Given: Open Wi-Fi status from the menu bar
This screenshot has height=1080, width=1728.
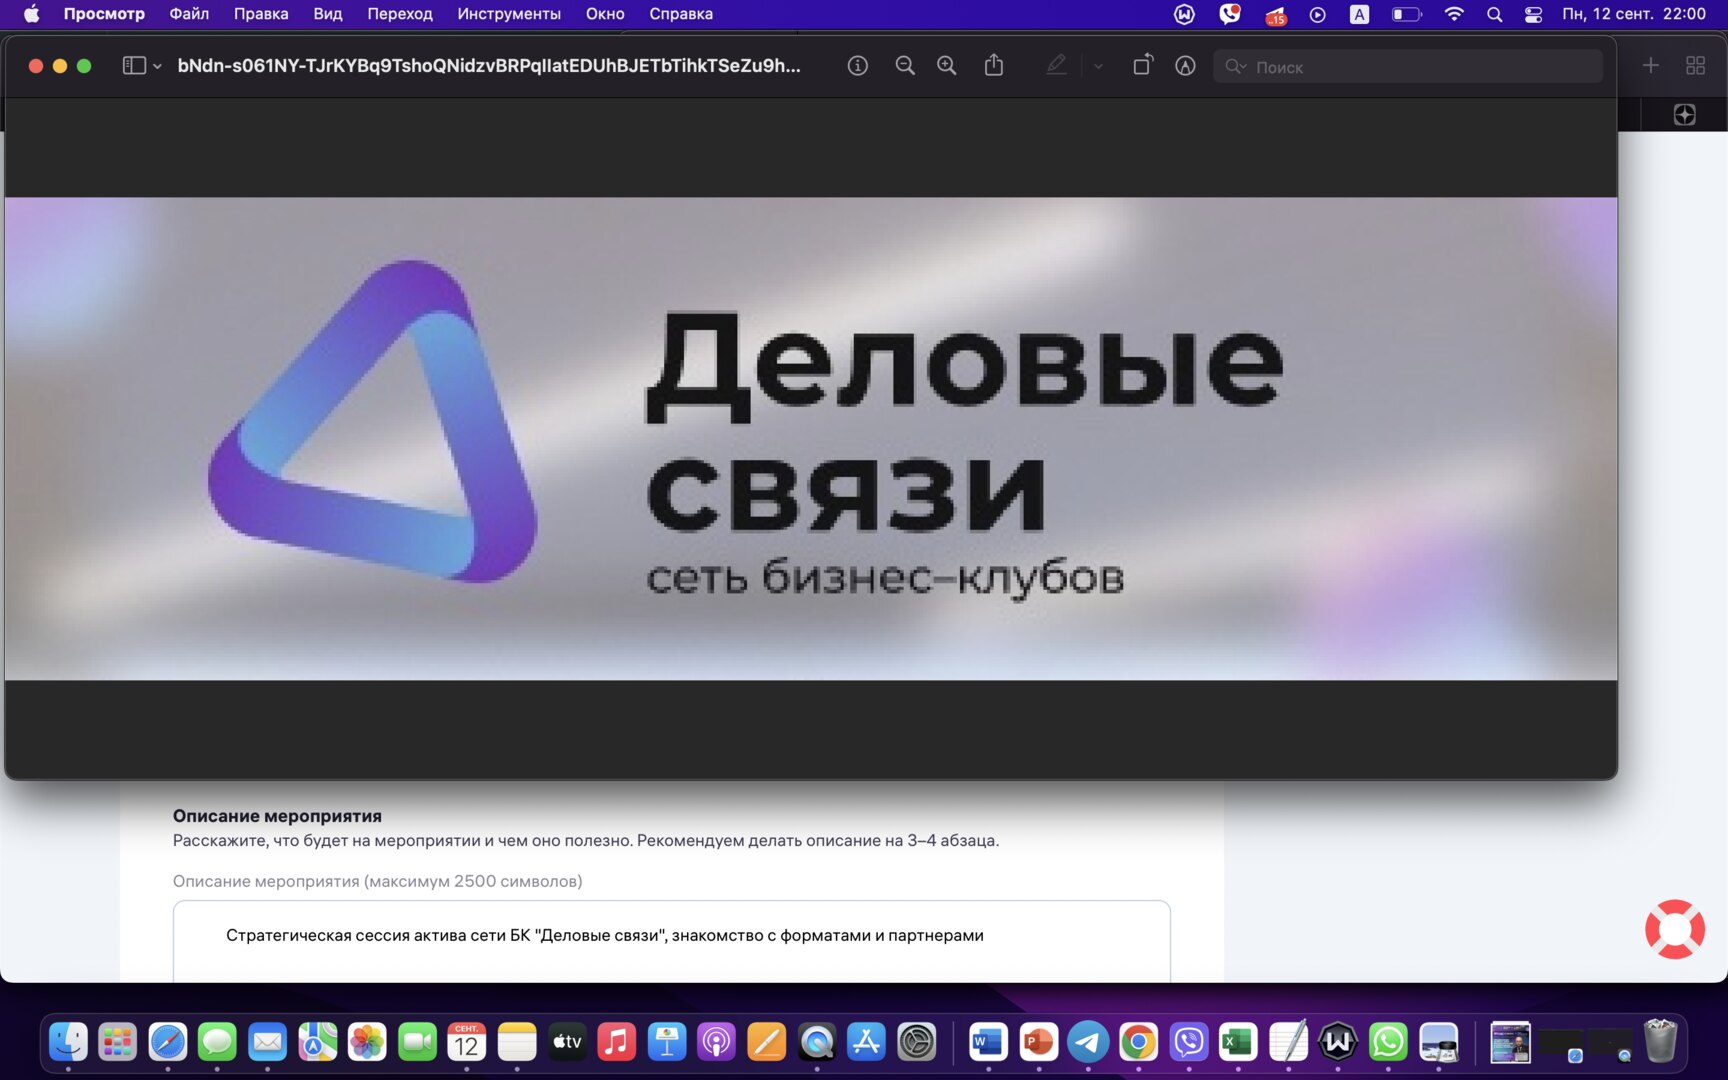Looking at the screenshot, I should (1453, 14).
